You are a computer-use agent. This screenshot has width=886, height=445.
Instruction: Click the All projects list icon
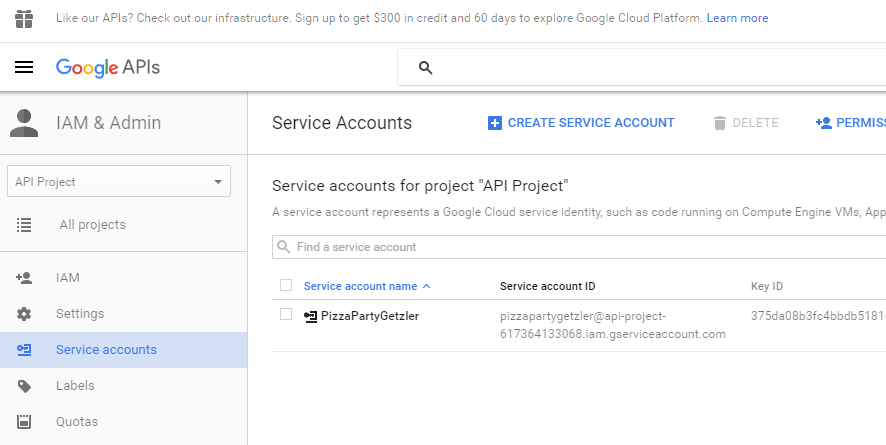click(24, 225)
